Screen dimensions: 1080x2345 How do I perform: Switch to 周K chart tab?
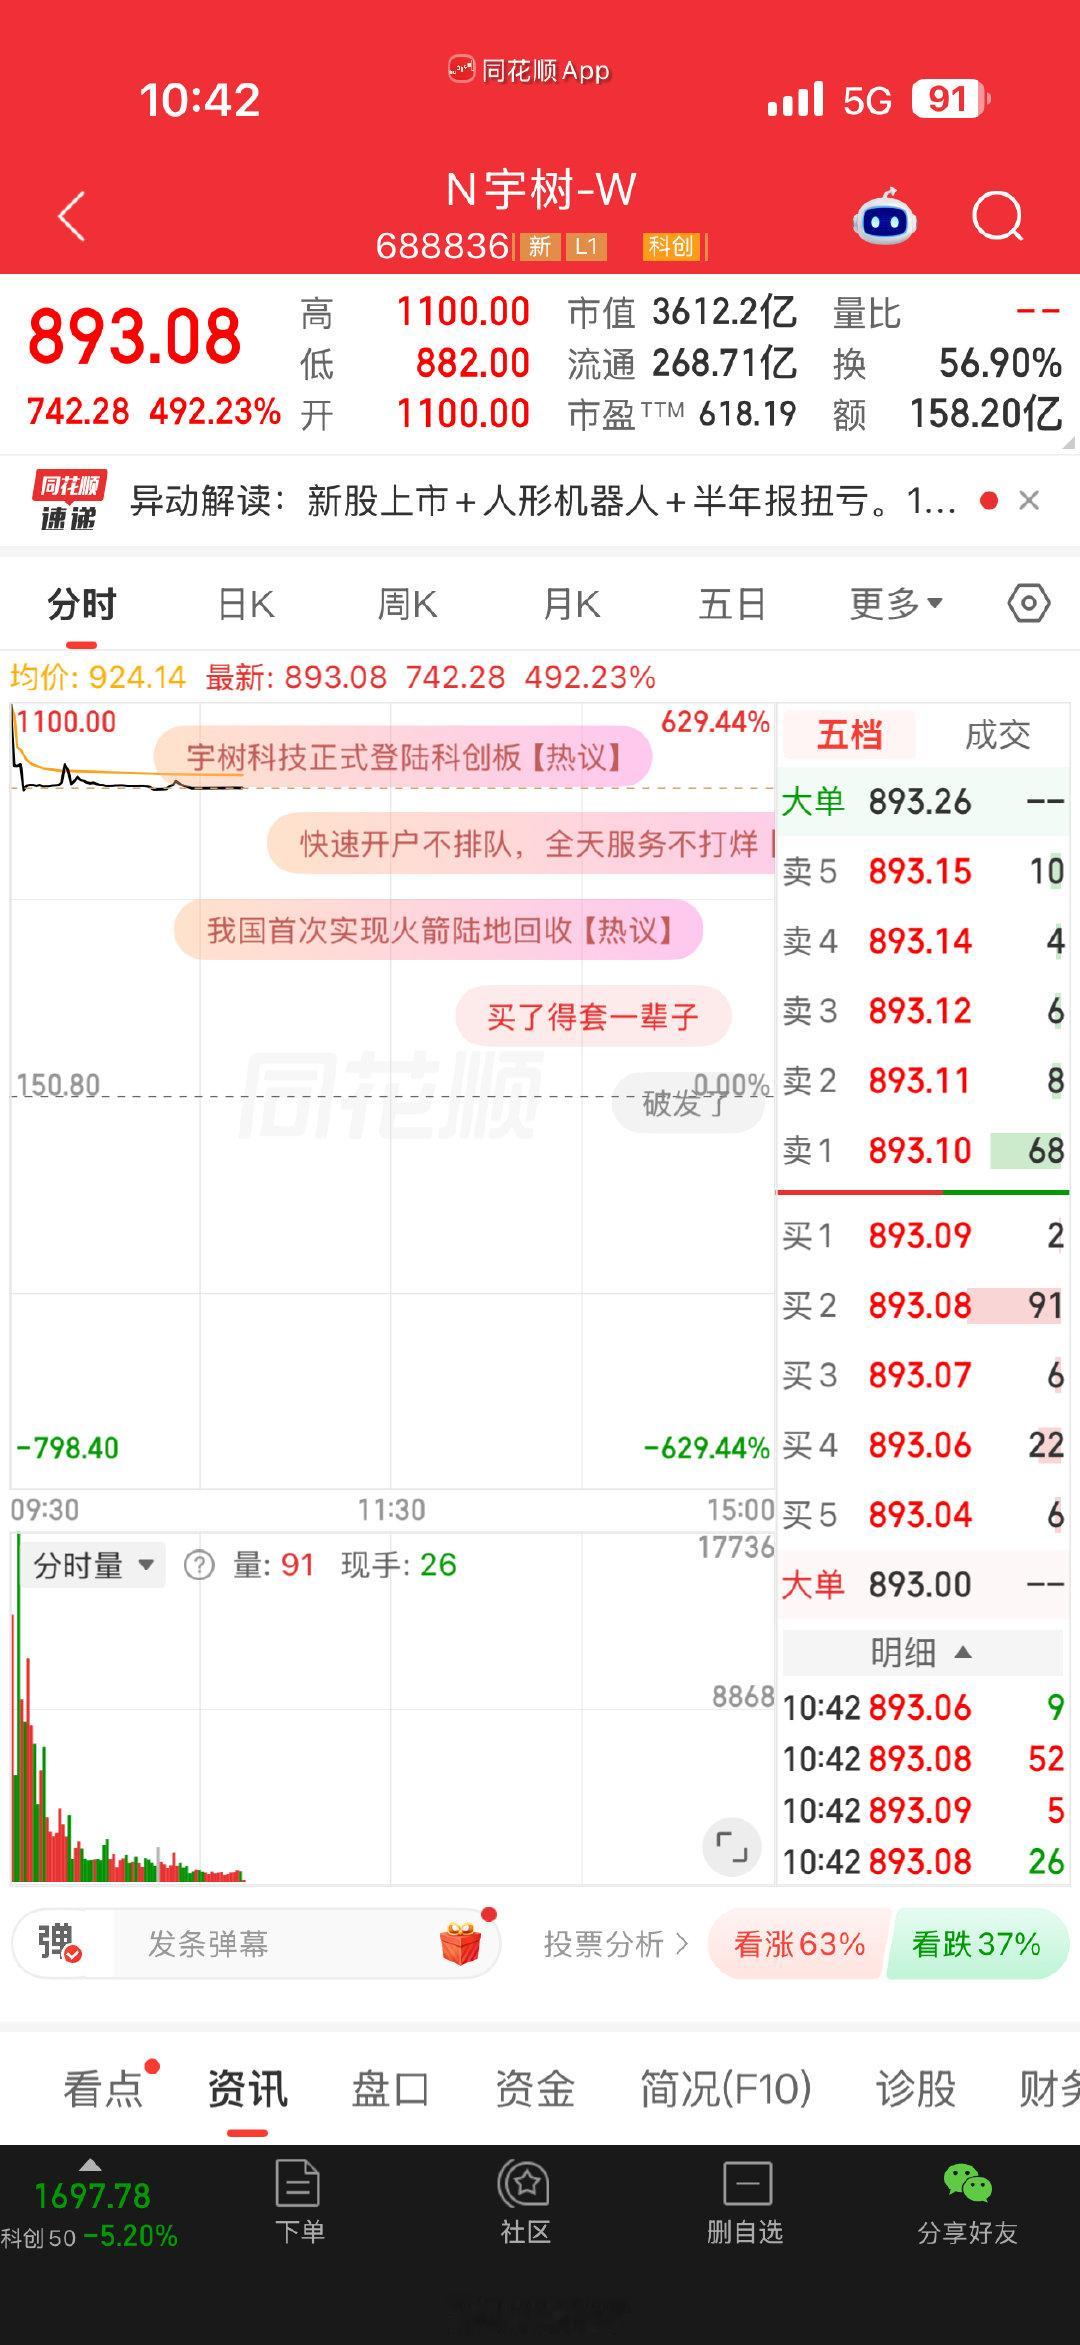[407, 604]
